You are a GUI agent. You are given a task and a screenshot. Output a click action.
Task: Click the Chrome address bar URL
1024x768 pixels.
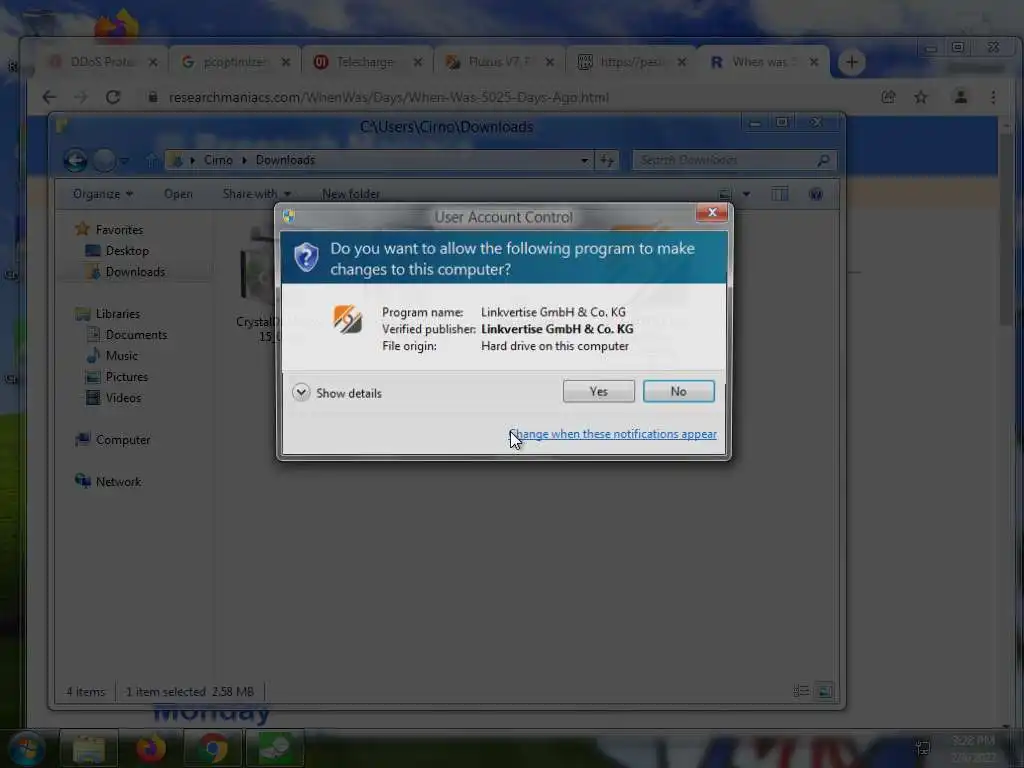coord(389,97)
